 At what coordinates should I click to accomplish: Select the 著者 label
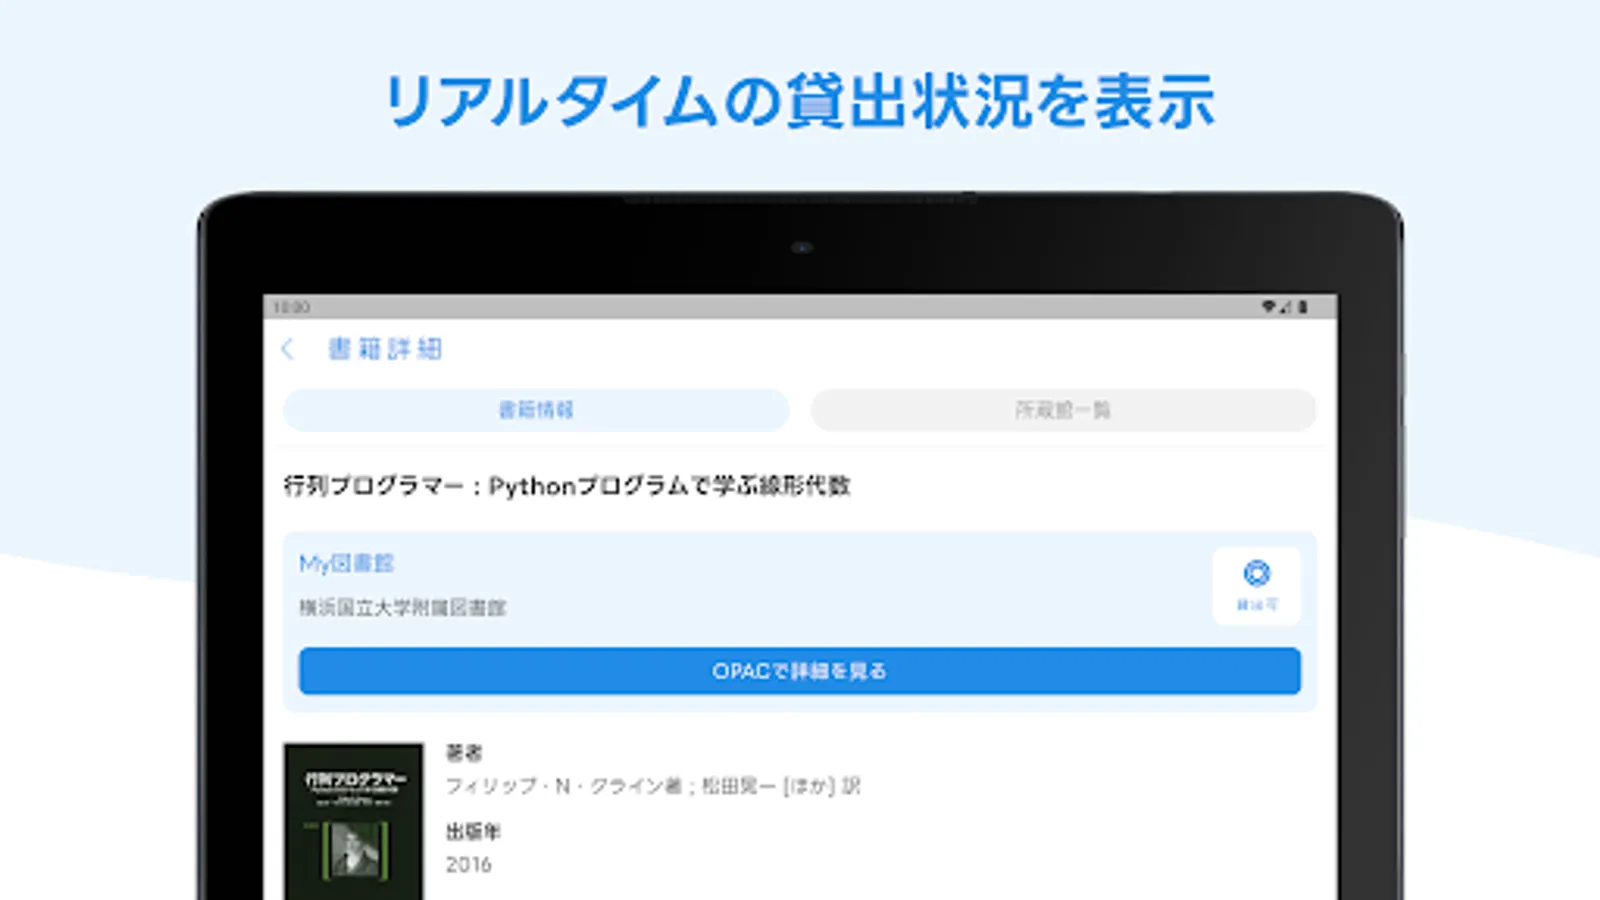pyautogui.click(x=464, y=752)
